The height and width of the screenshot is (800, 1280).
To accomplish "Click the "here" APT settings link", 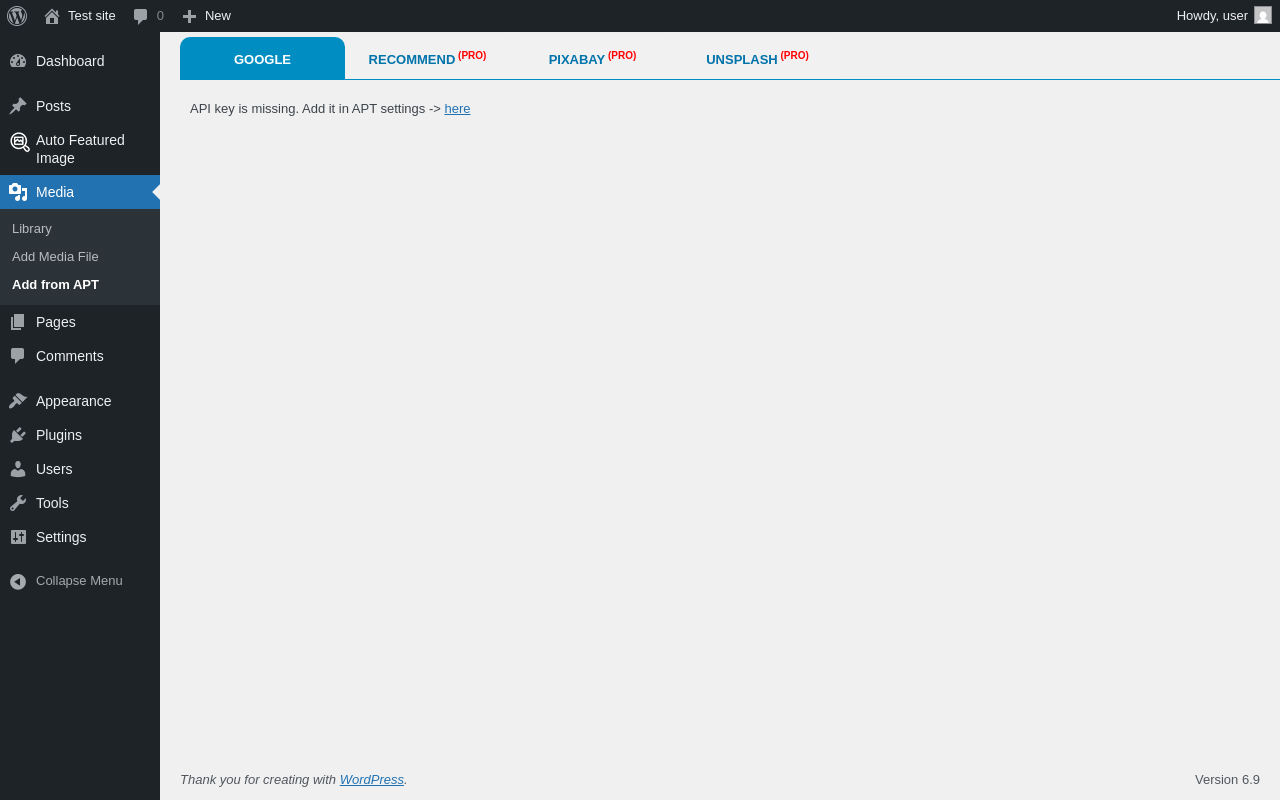I will (x=457, y=108).
